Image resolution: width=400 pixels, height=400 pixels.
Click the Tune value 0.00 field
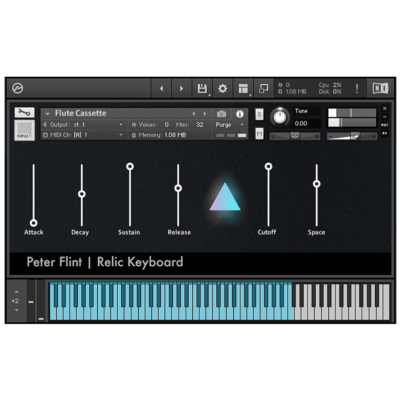coord(306,124)
